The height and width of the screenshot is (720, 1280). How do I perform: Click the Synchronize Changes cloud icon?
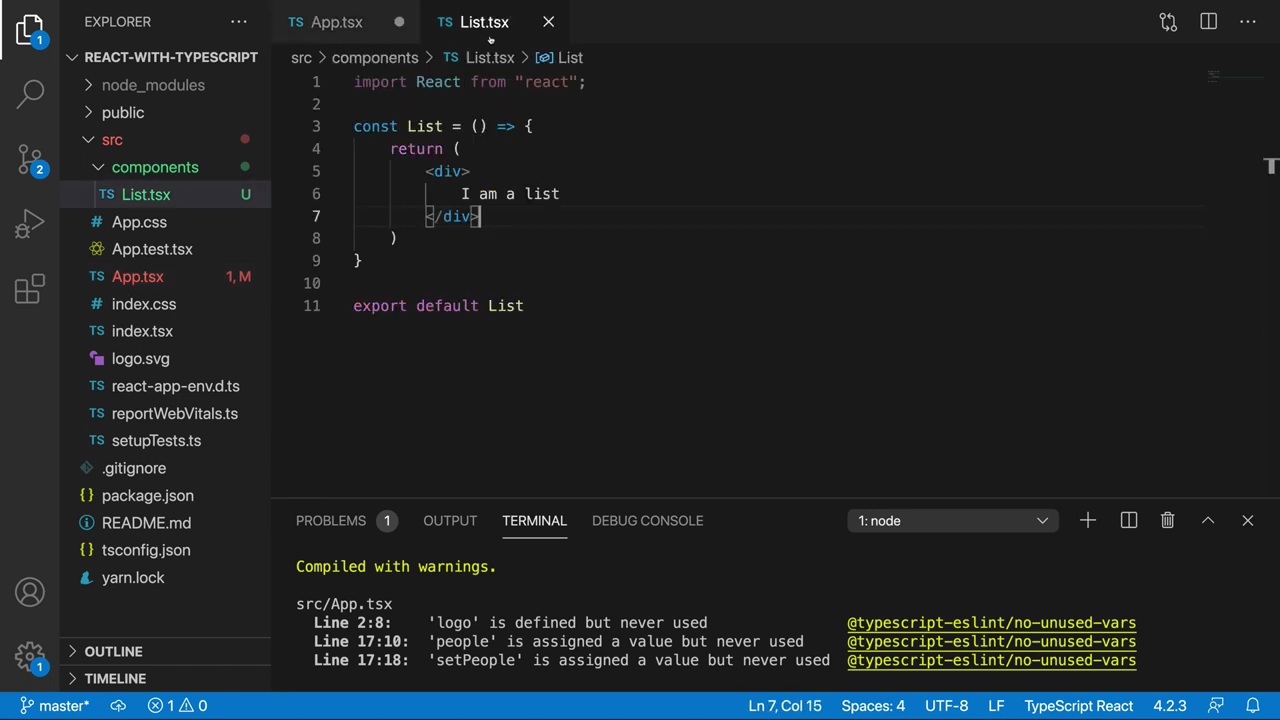pyautogui.click(x=118, y=705)
